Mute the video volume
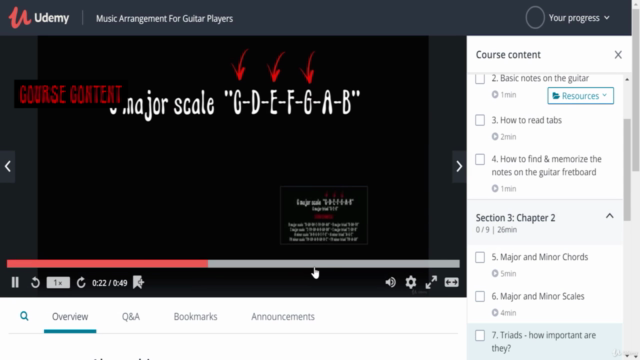640x360 pixels. point(390,282)
